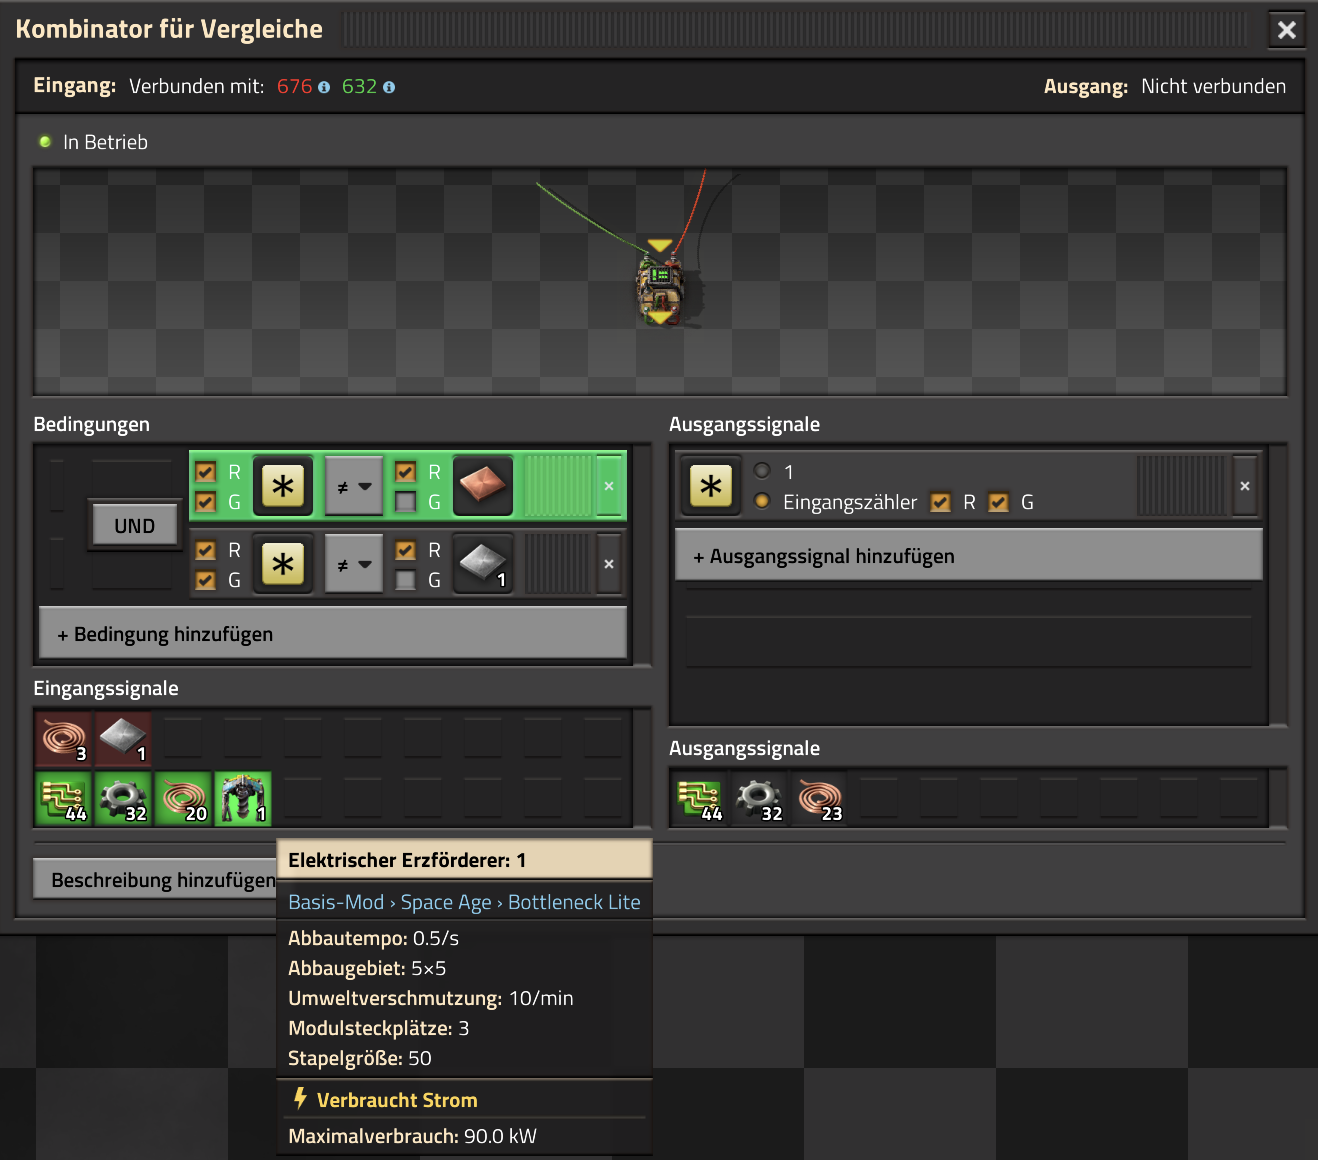Click electronic circuit output signal count 44
Screen dimensions: 1318x1160
(699, 798)
